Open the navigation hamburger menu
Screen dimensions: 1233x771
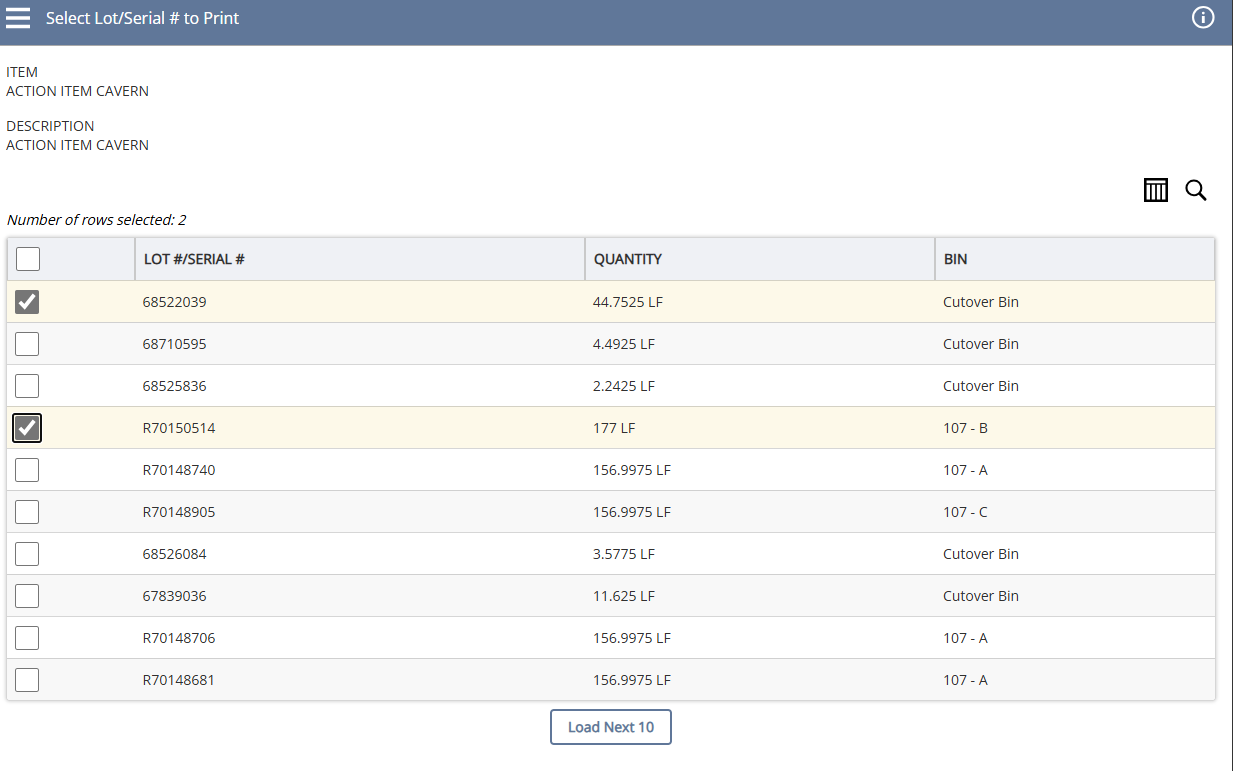(x=18, y=17)
